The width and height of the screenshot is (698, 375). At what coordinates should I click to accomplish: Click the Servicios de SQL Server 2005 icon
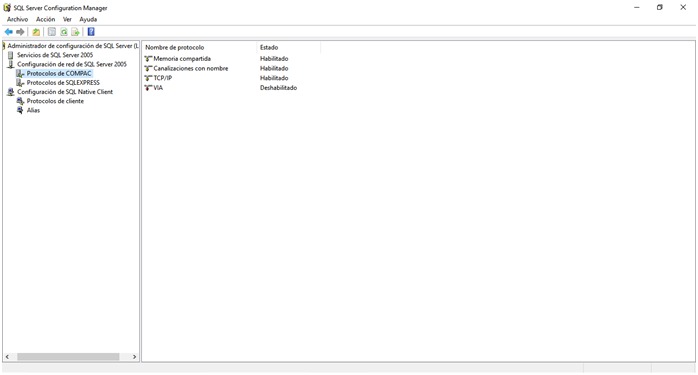pyautogui.click(x=11, y=55)
